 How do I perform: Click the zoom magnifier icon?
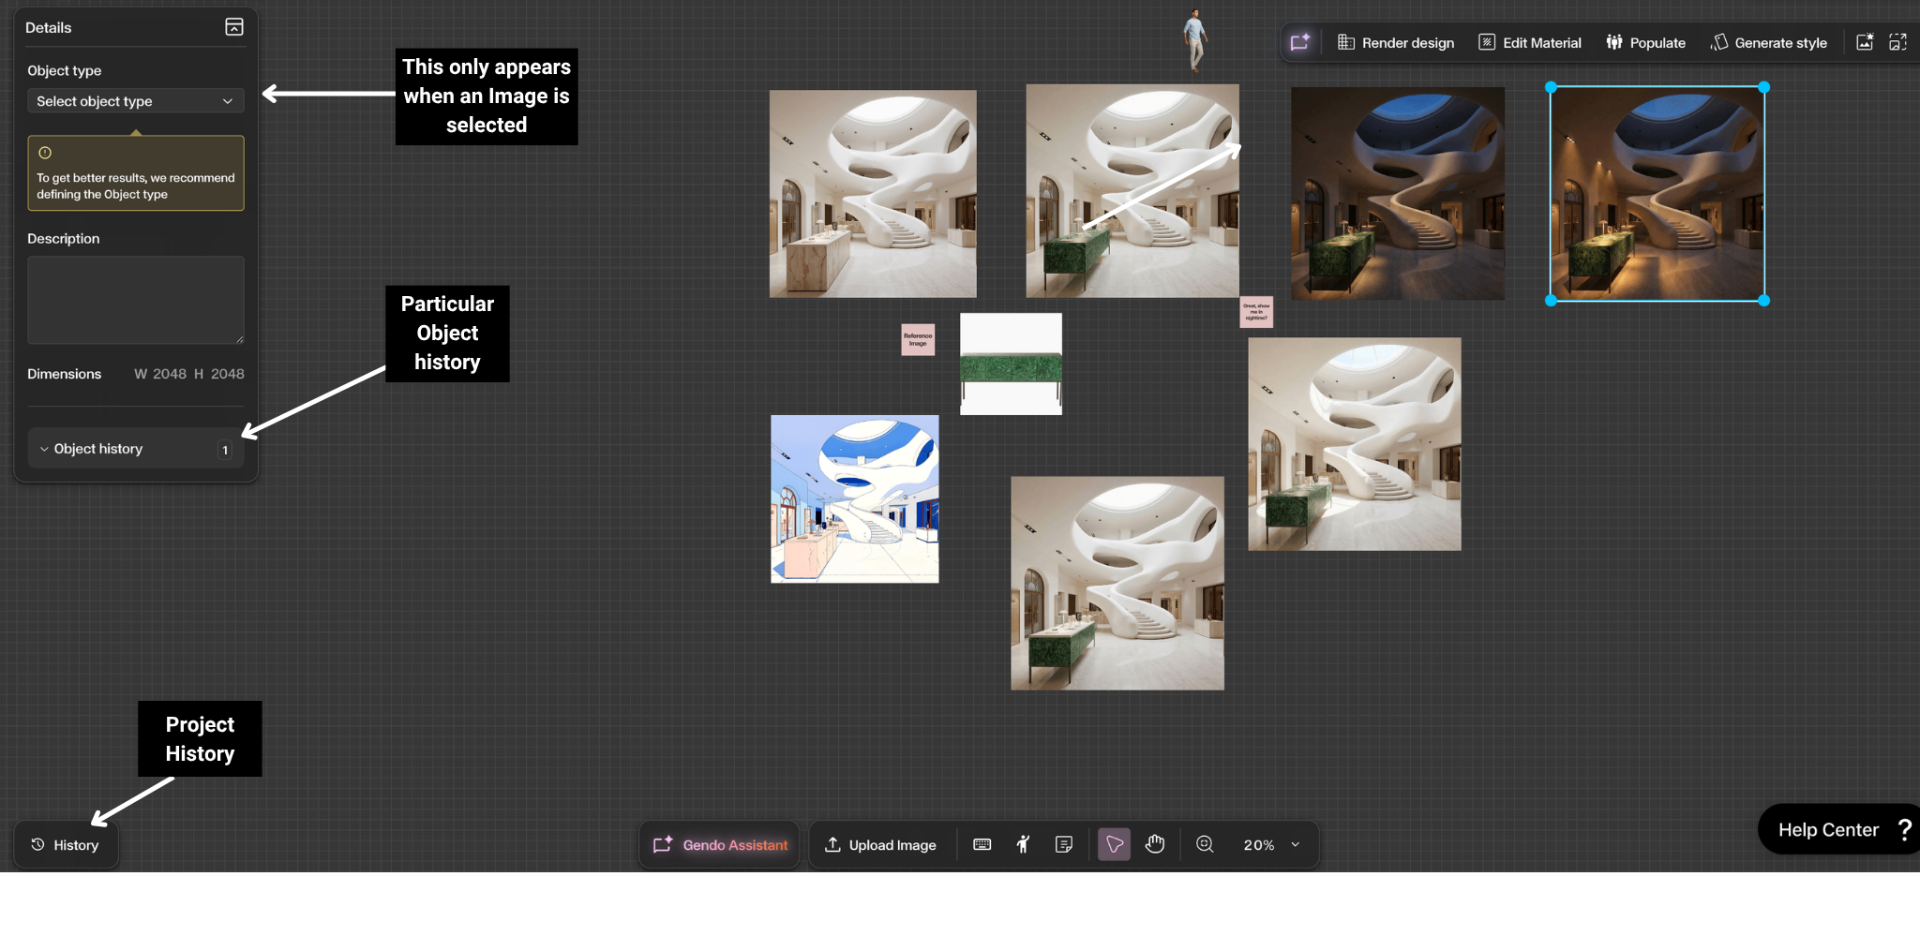[x=1205, y=845]
